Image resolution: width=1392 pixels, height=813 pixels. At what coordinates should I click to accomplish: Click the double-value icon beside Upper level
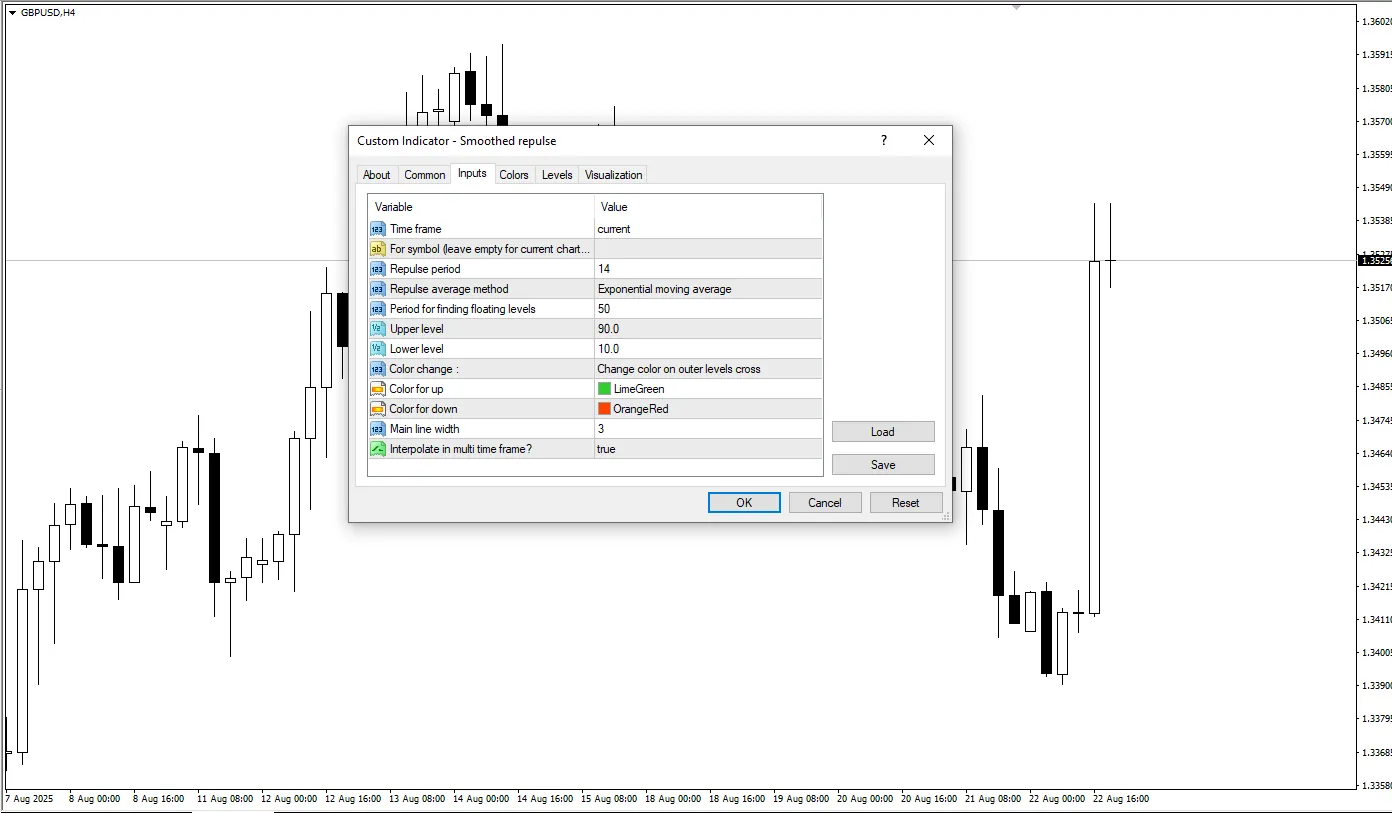coord(377,329)
